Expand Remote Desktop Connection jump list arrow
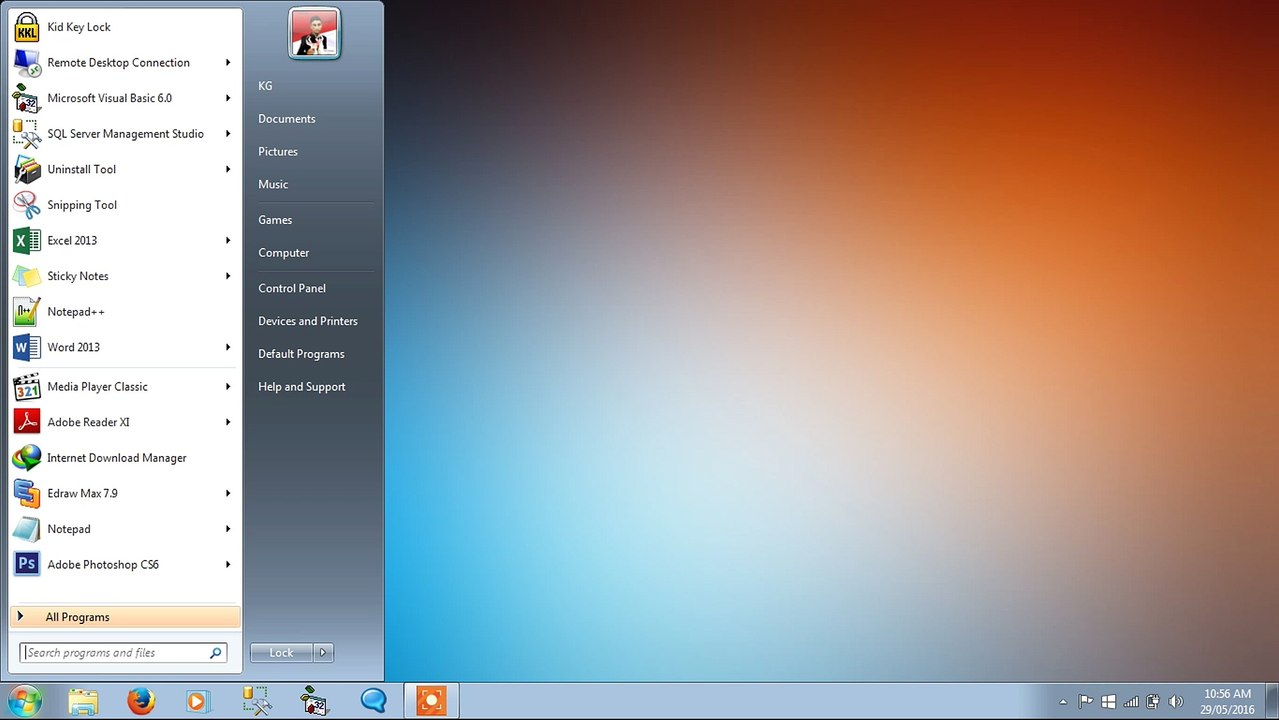The height and width of the screenshot is (720, 1279). point(229,62)
